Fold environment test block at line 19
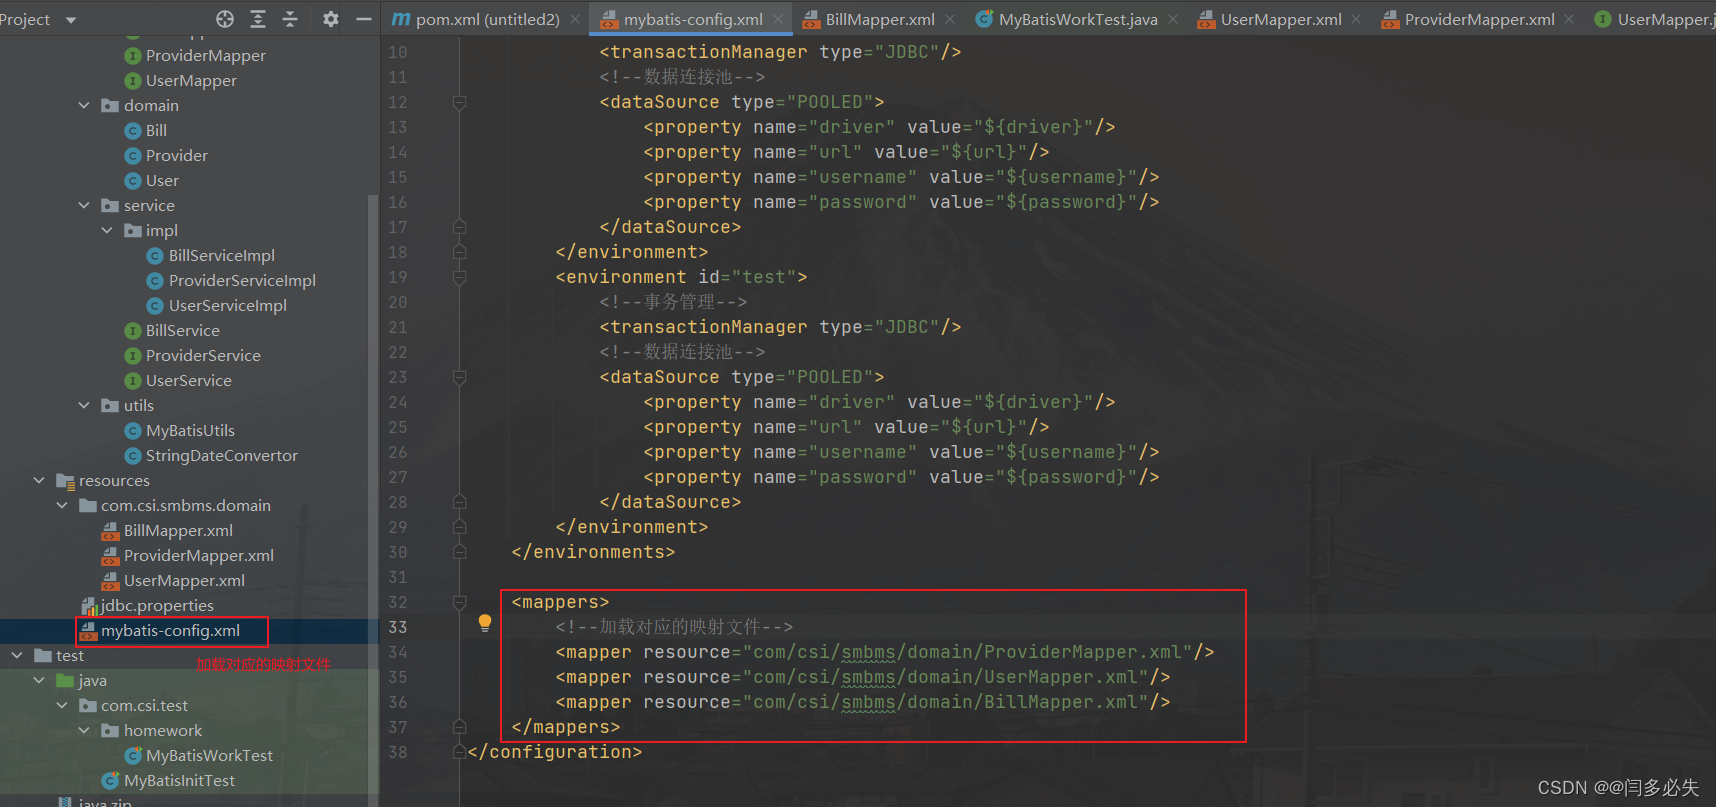Viewport: 1716px width, 807px height. tap(460, 277)
